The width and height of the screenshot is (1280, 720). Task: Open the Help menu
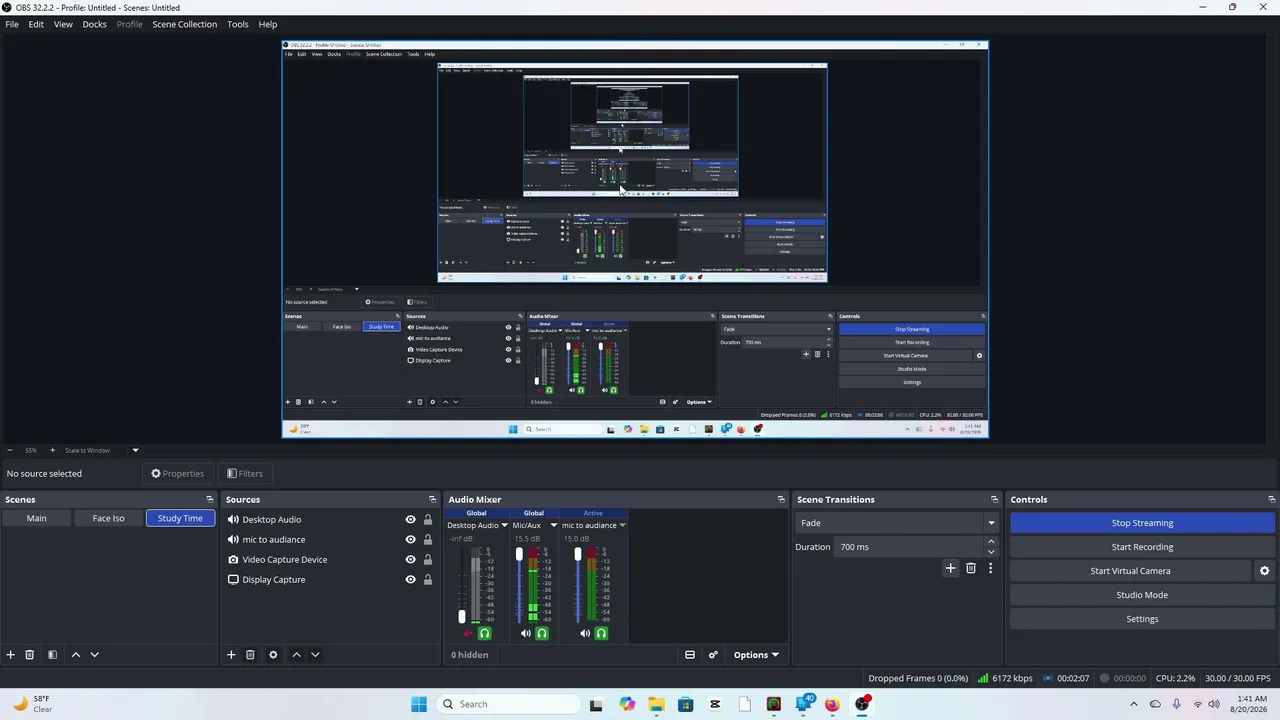268,24
